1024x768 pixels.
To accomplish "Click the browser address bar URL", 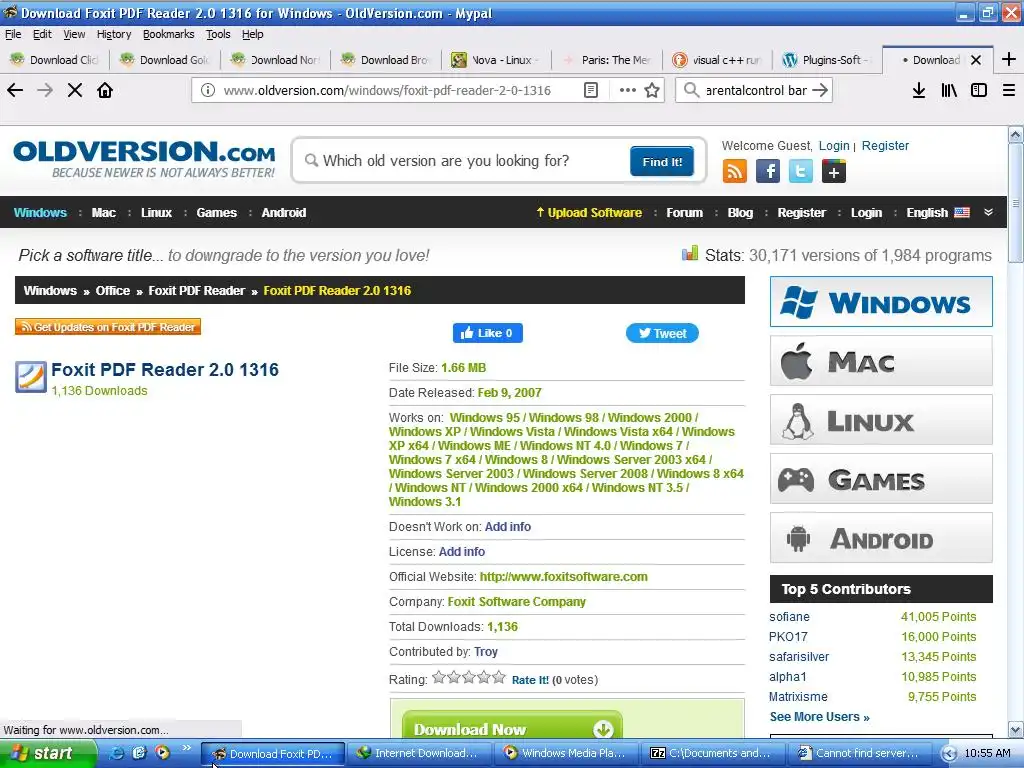I will (387, 90).
